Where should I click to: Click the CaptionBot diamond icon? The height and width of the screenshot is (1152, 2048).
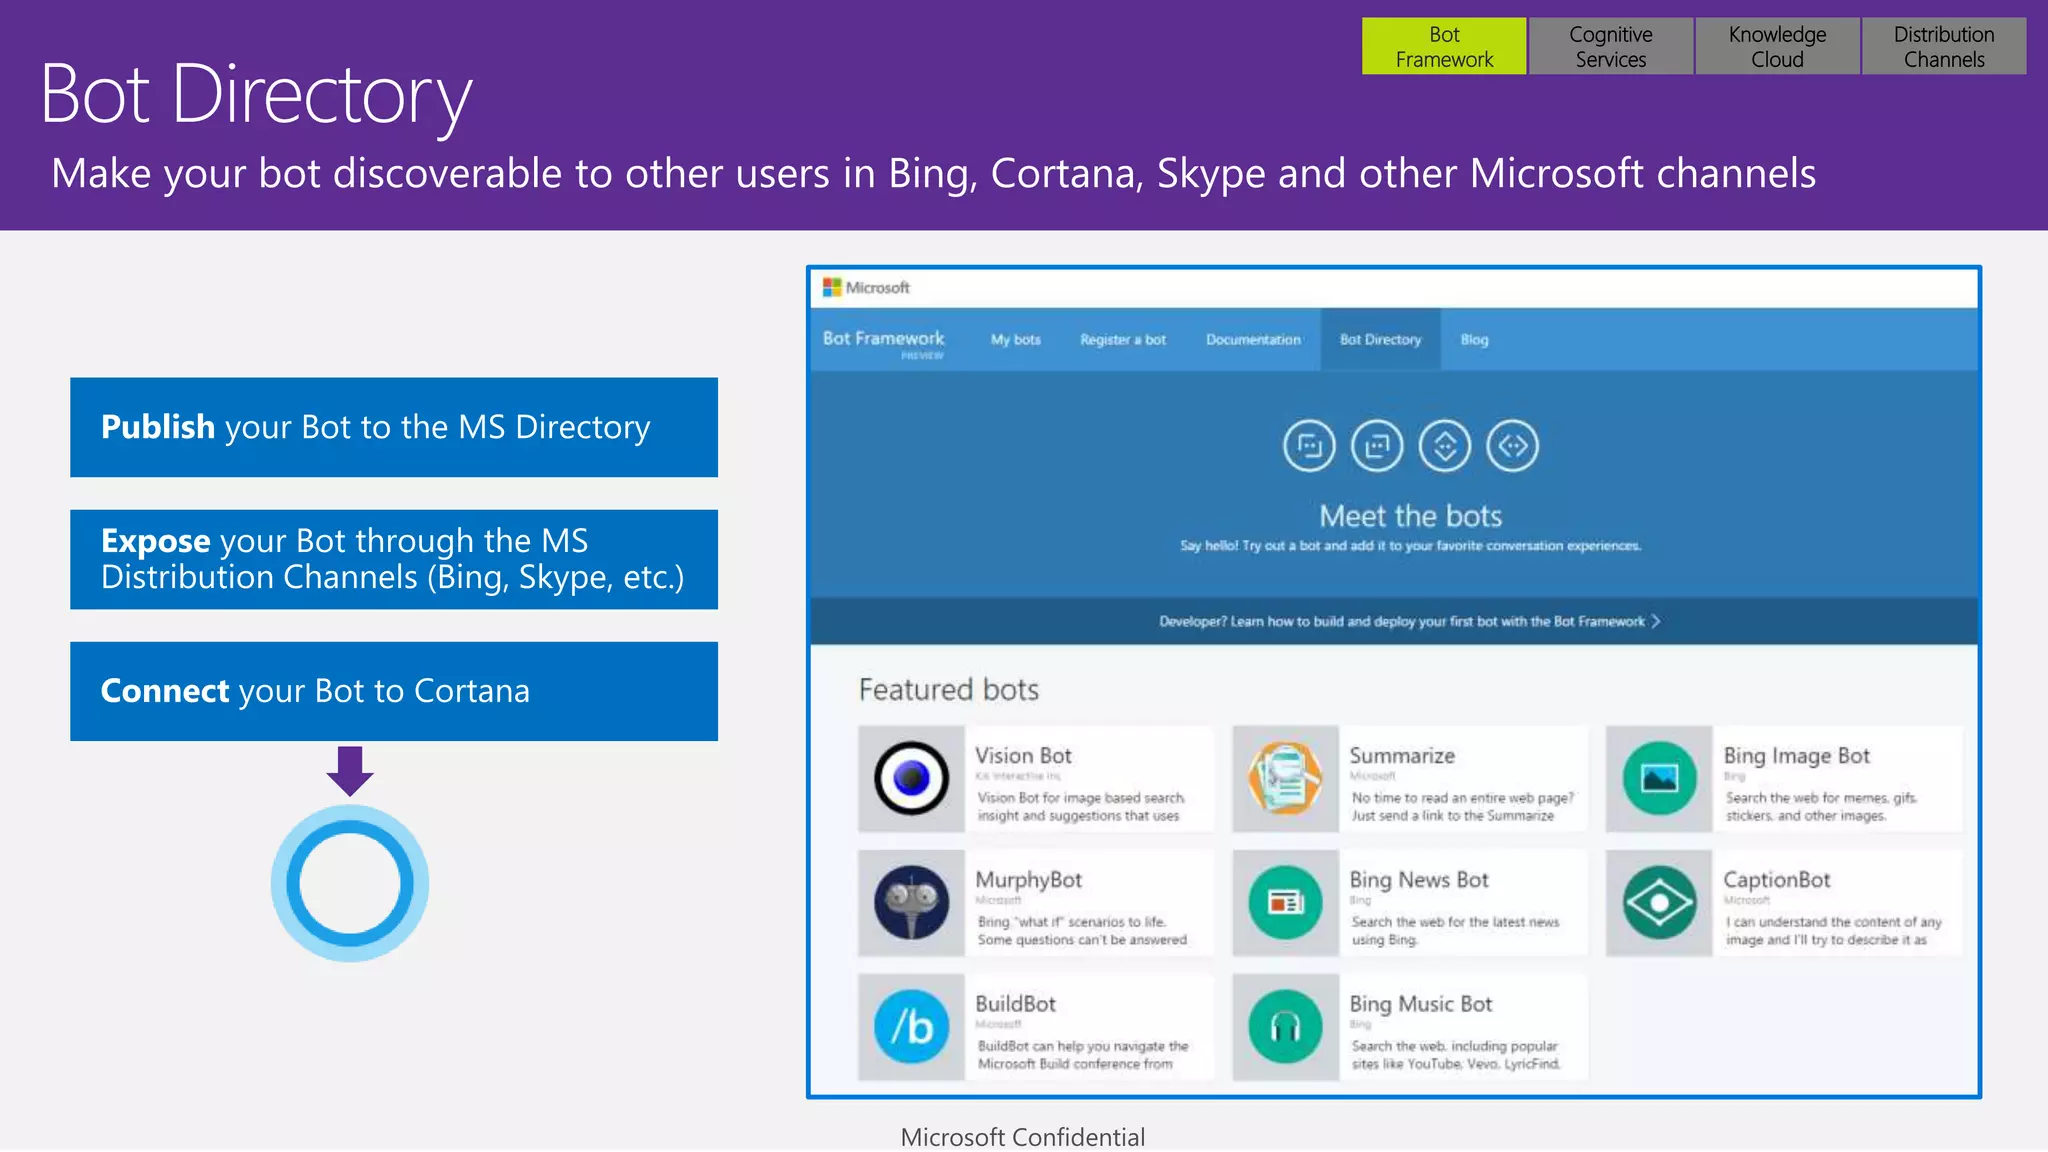(x=1659, y=903)
